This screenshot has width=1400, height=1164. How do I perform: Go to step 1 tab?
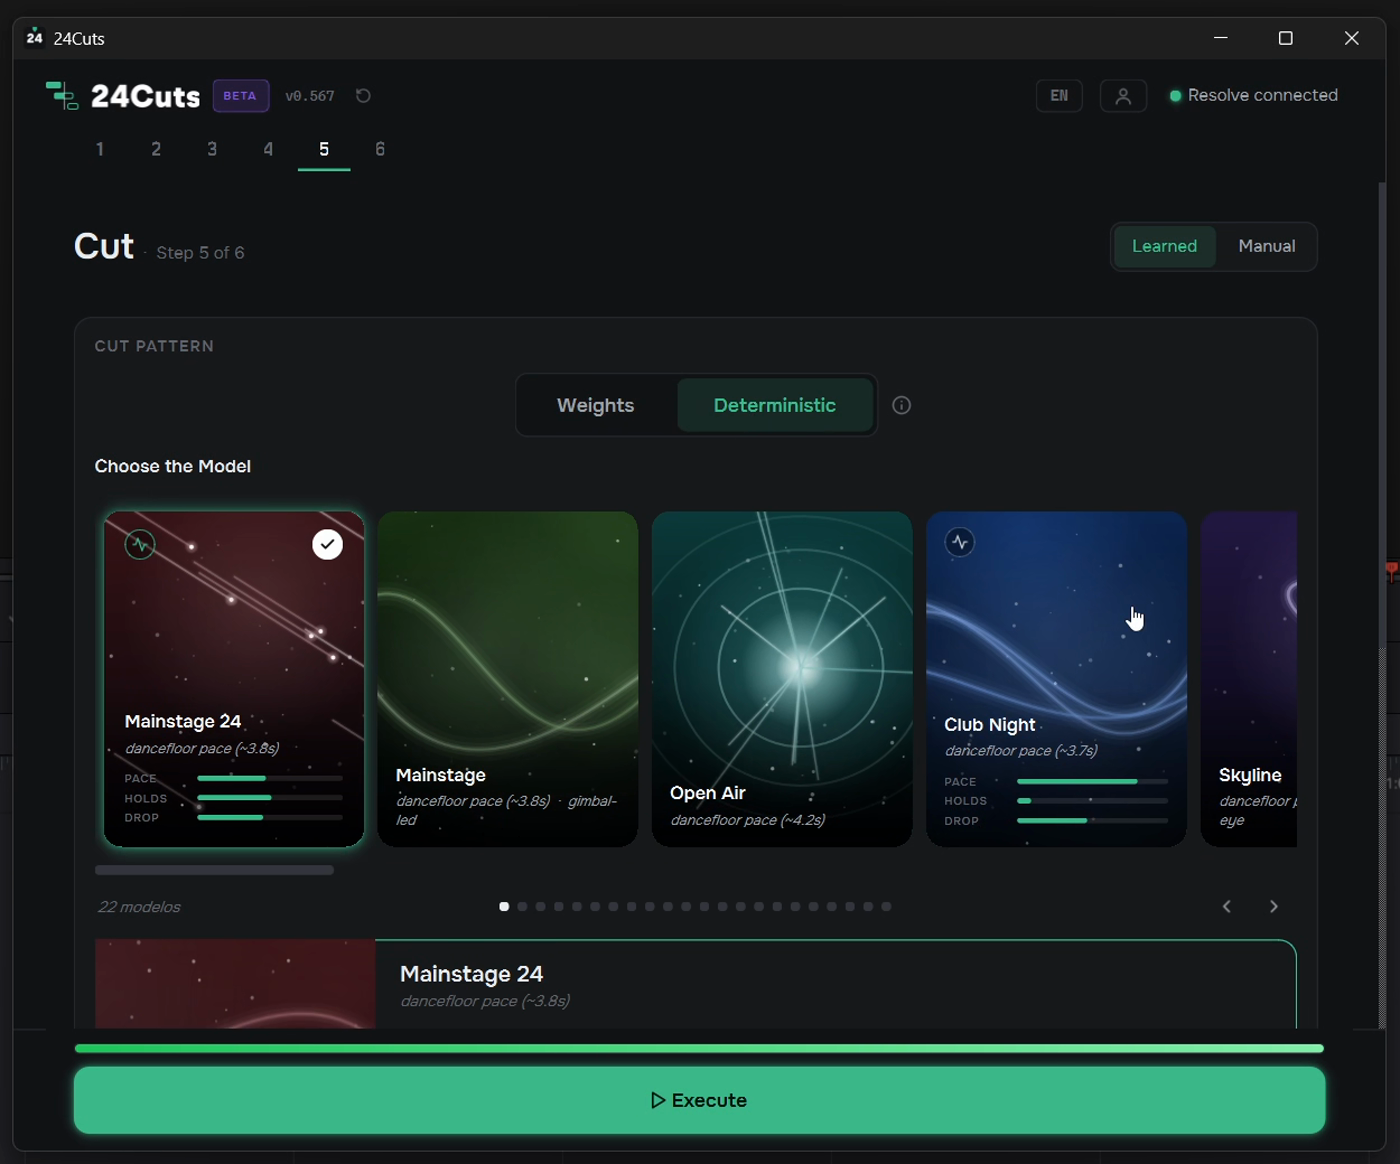pos(100,149)
